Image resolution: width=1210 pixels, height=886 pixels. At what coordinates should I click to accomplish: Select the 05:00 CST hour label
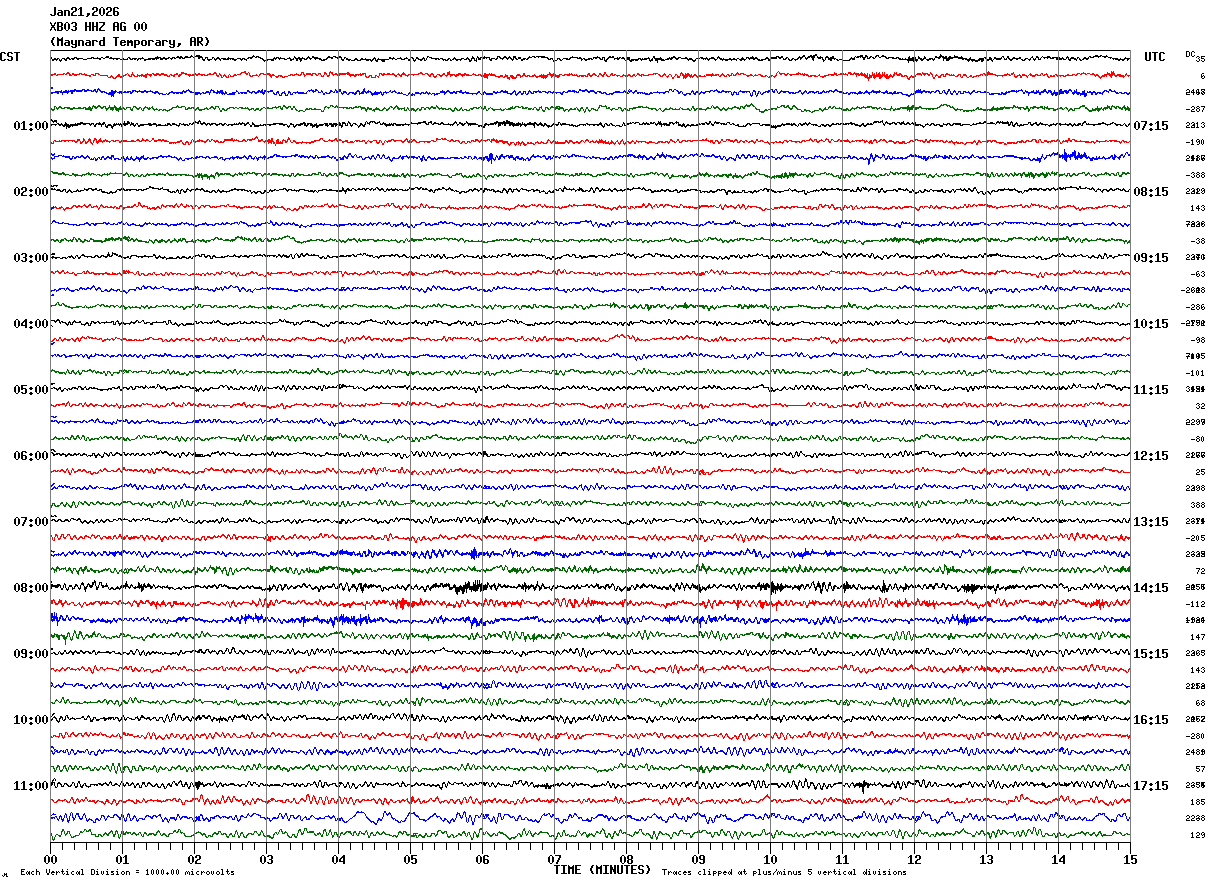pos(31,390)
